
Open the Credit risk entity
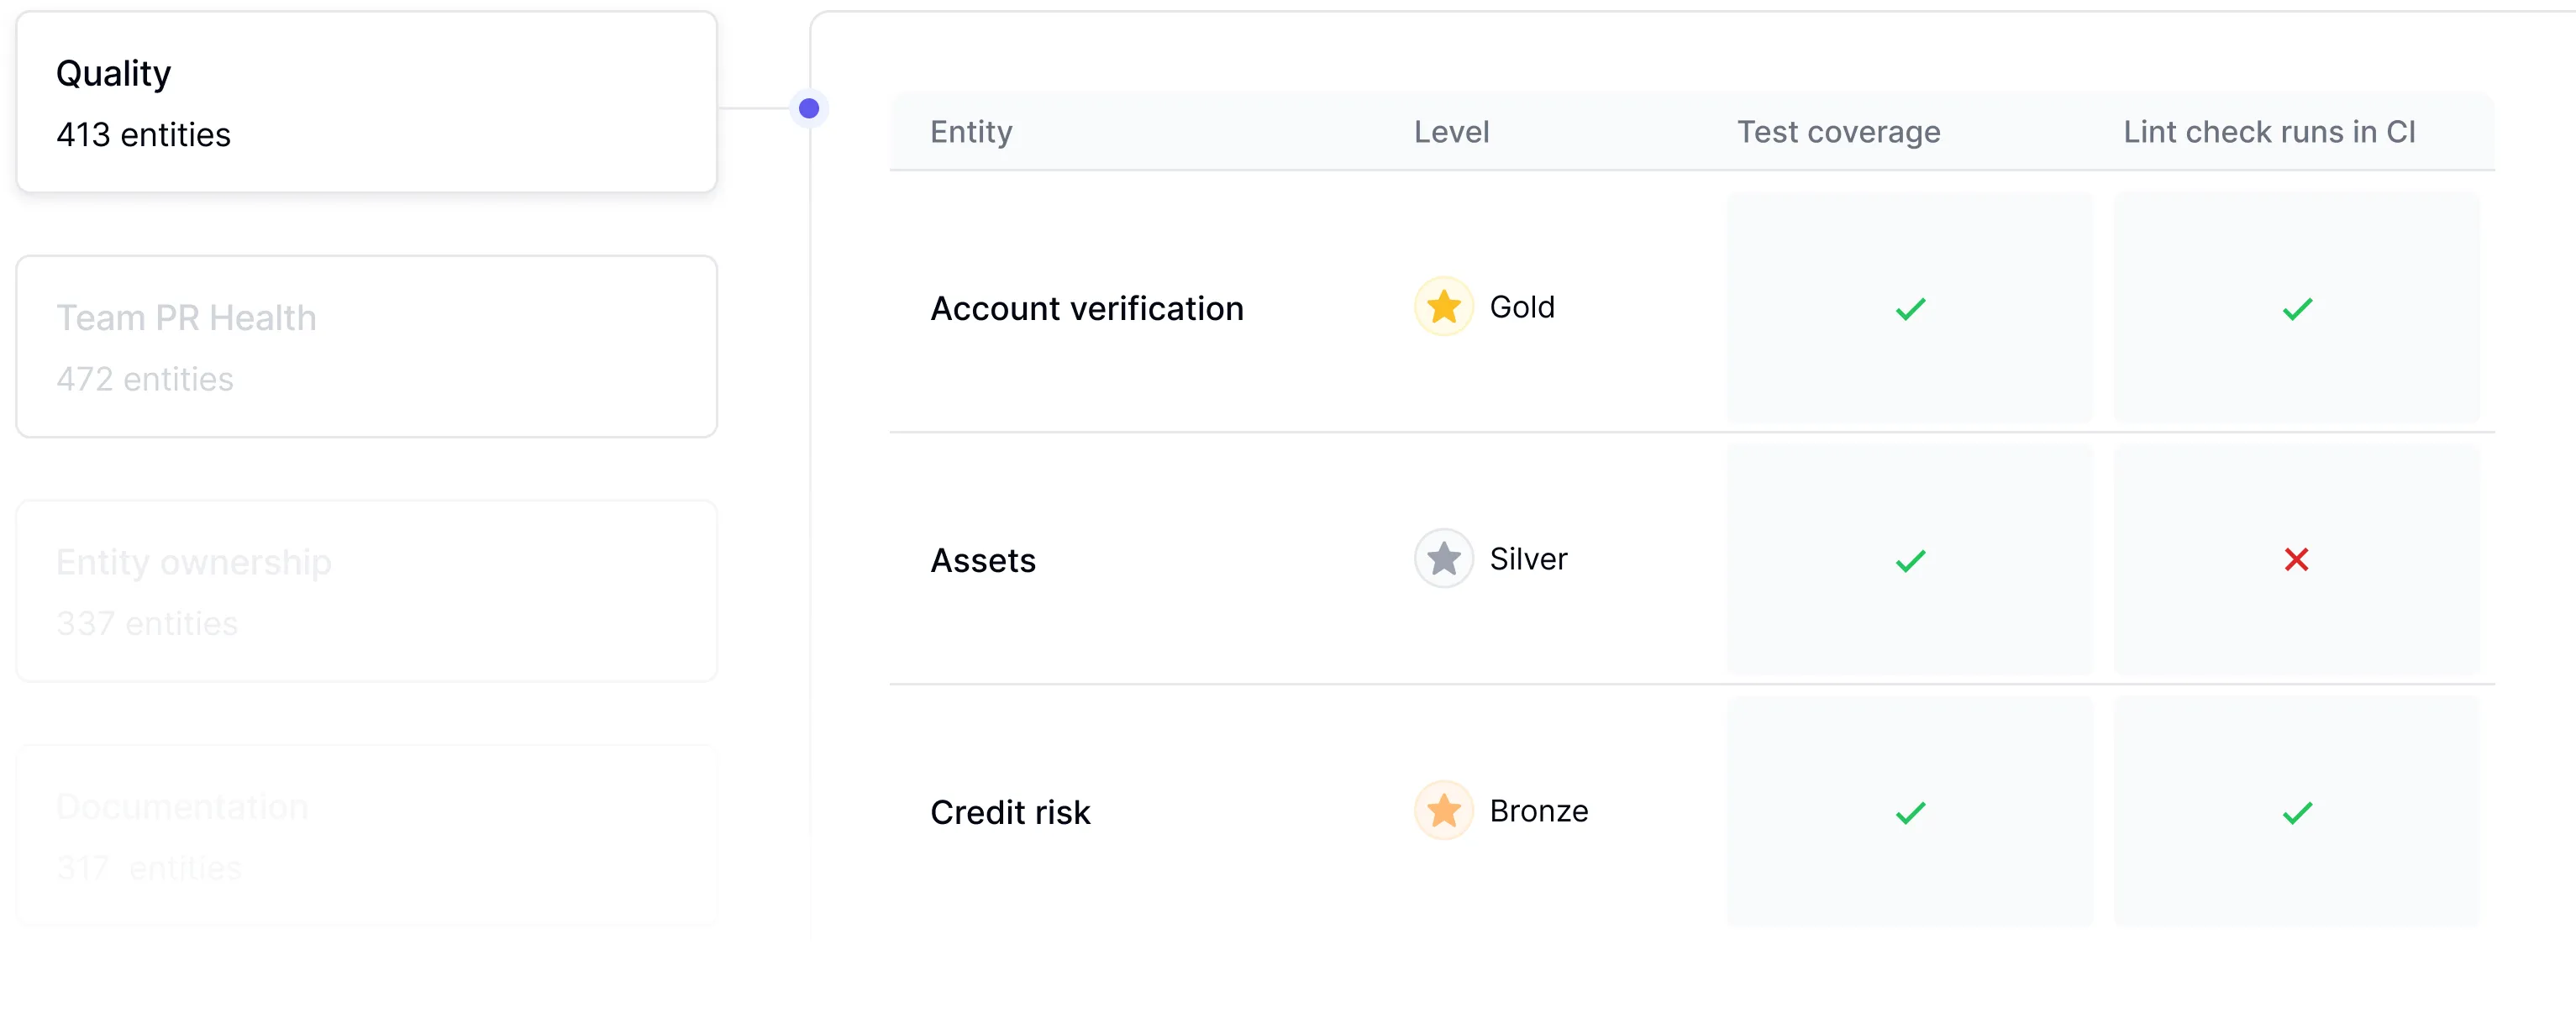point(1010,812)
